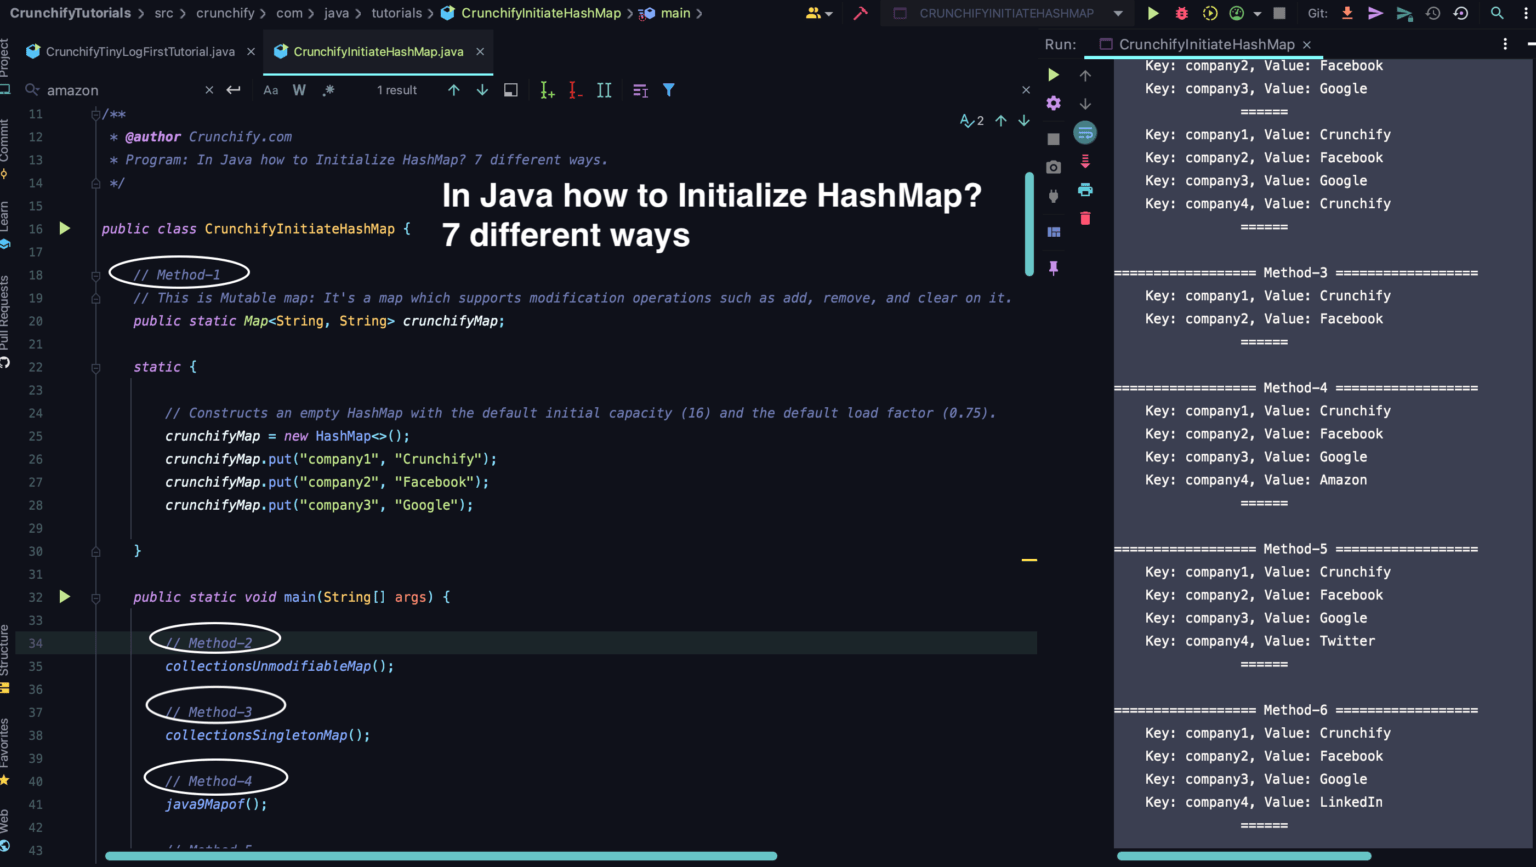Click the horizontal editor scrollbar
The image size is (1536, 867).
pyautogui.click(x=440, y=856)
